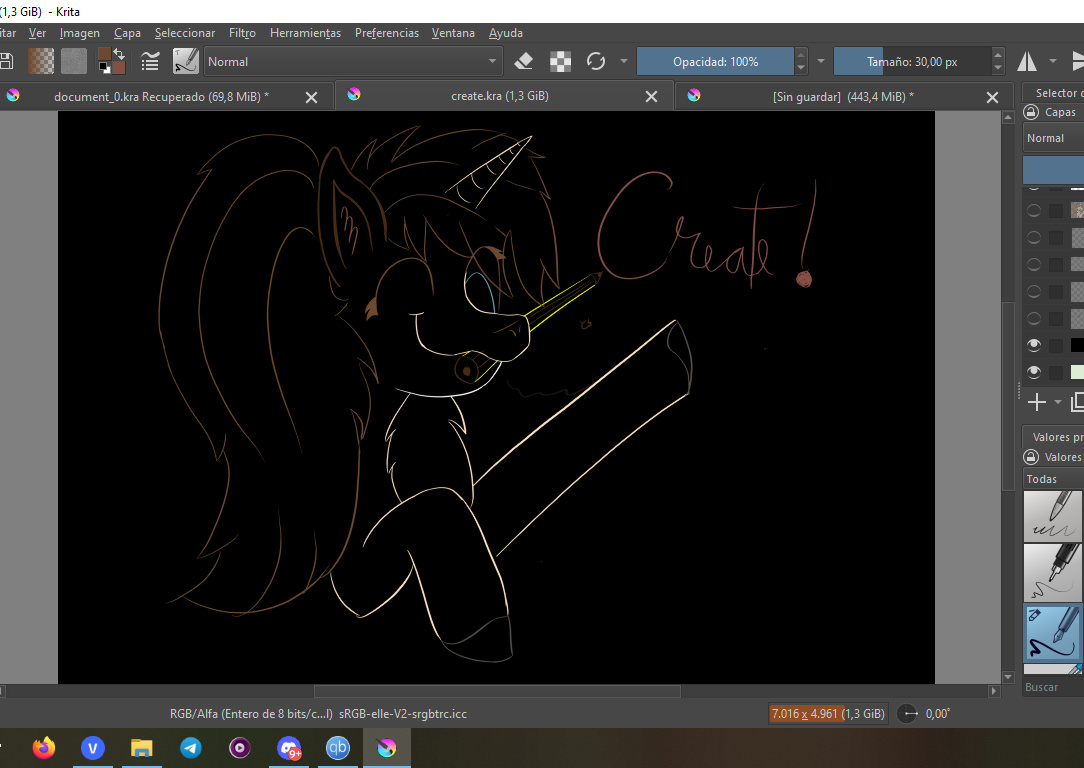Open the Preferencias menu
The image size is (1084, 768).
[386, 32]
